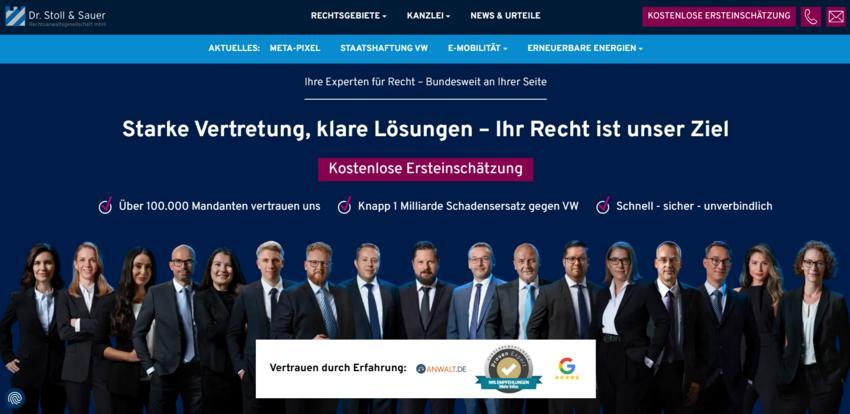Open the ProvenExpert seal badge
Screen dimensions: 850x414
[508, 369]
